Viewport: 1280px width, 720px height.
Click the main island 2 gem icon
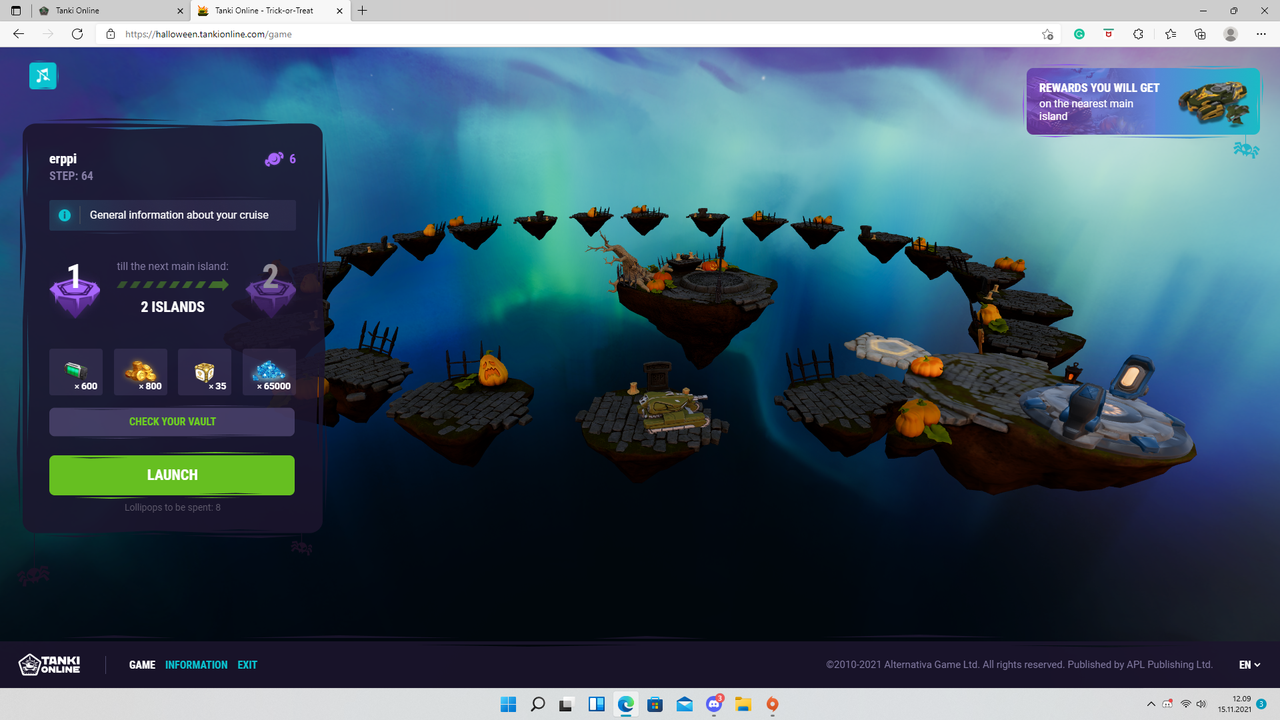[x=270, y=290]
